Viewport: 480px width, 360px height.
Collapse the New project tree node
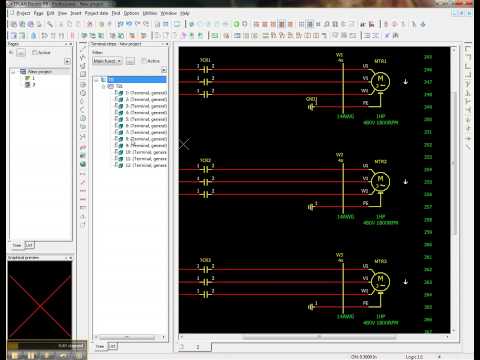point(13,71)
